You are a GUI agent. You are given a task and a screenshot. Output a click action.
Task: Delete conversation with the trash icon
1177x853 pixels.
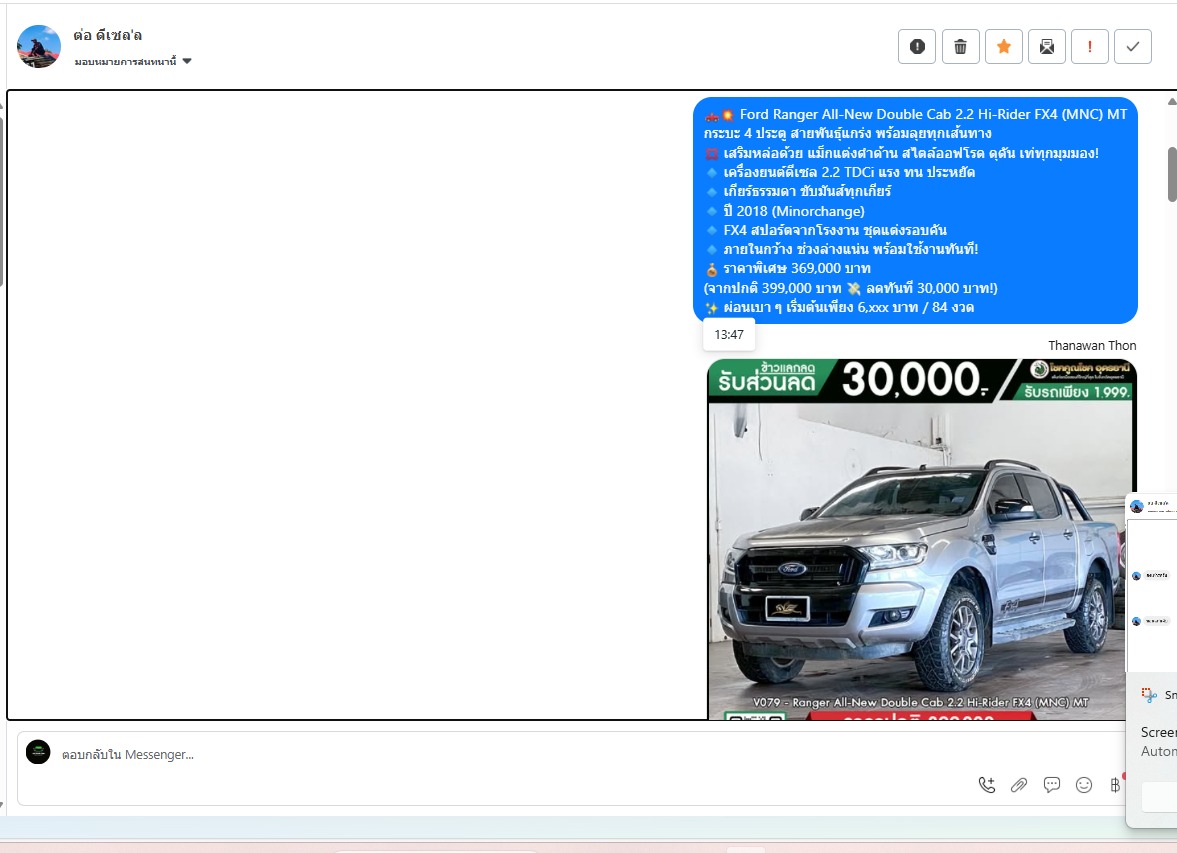click(960, 47)
